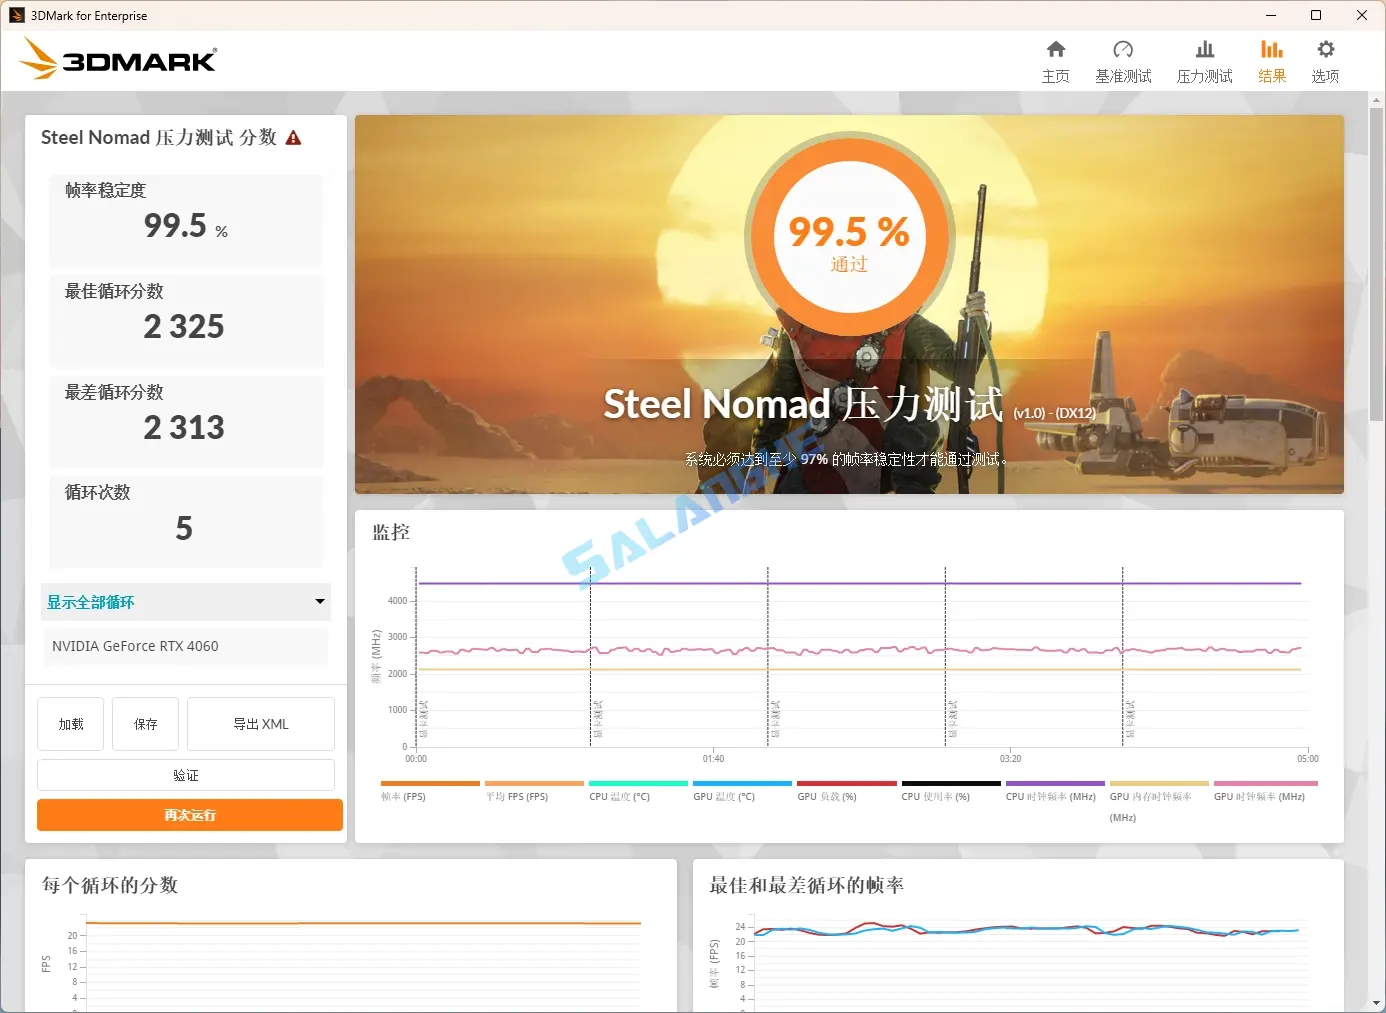Click the pink GPU 时钟频率 color swatch
The width and height of the screenshot is (1386, 1013).
[x=1265, y=784]
